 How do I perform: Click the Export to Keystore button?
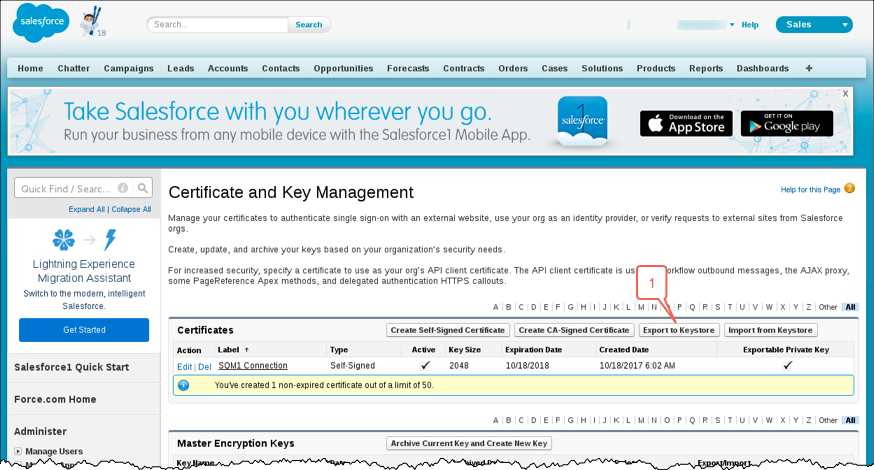[679, 330]
